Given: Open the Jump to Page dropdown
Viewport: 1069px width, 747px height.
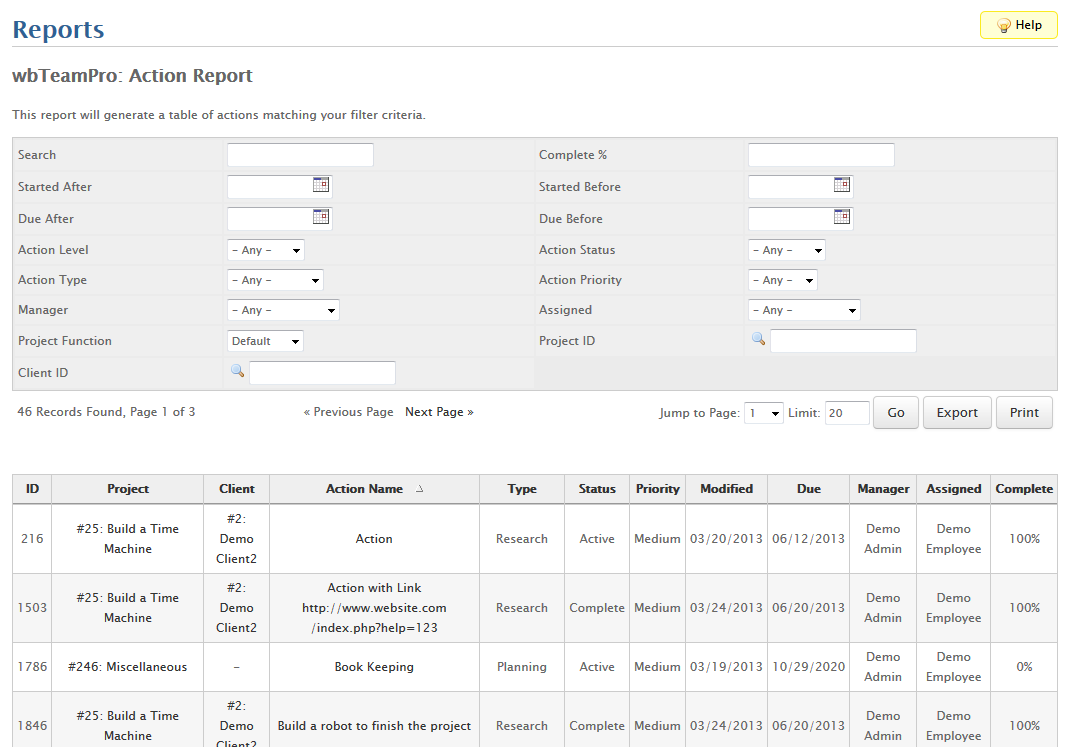Looking at the screenshot, I should [x=763, y=413].
